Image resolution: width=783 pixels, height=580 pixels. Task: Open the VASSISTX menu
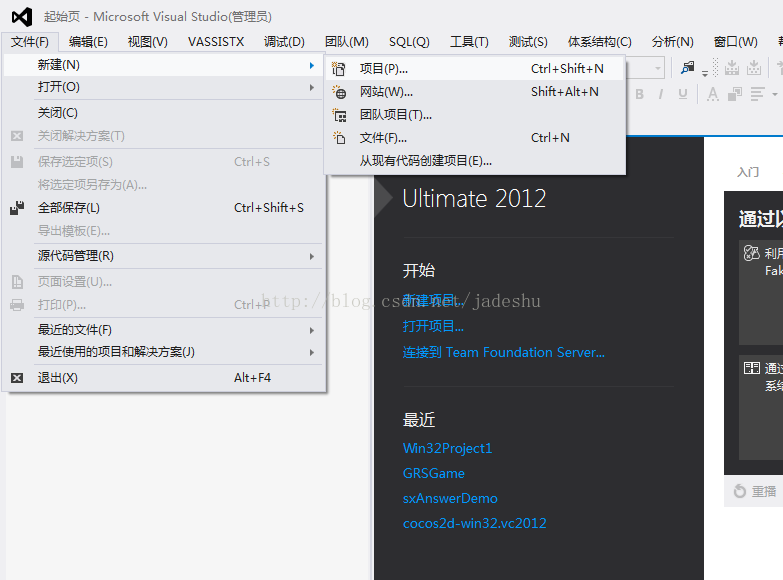point(216,41)
